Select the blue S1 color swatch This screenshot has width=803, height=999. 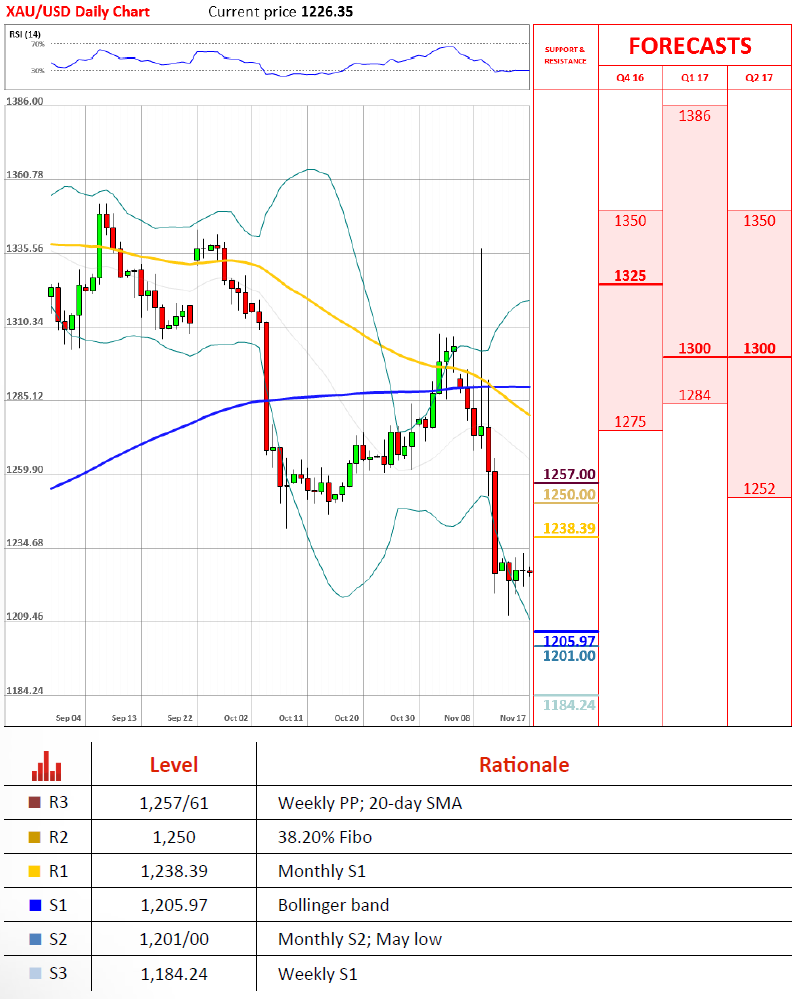pos(35,905)
